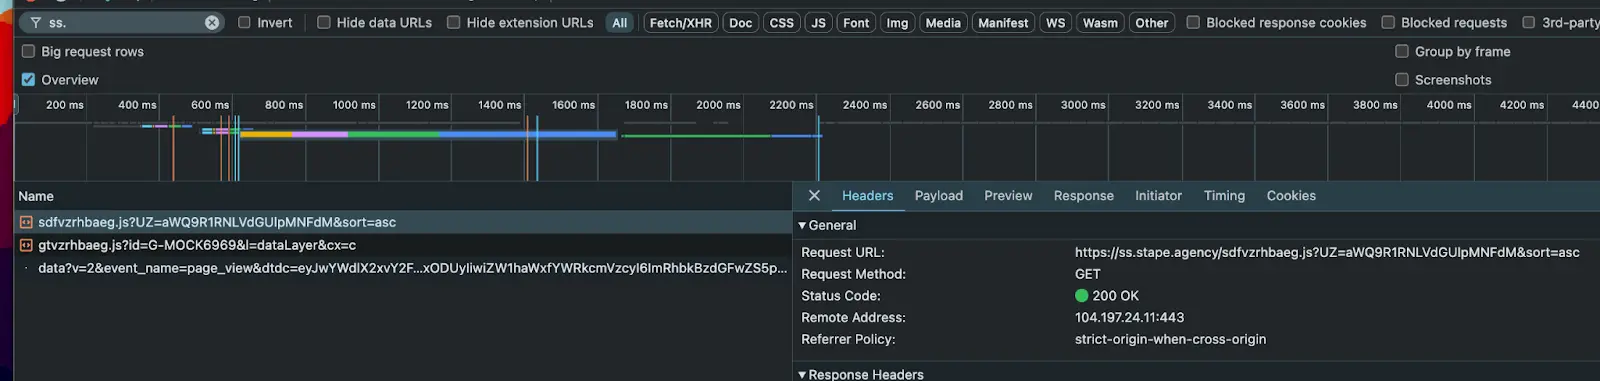Open the Initiator tab

coord(1158,196)
